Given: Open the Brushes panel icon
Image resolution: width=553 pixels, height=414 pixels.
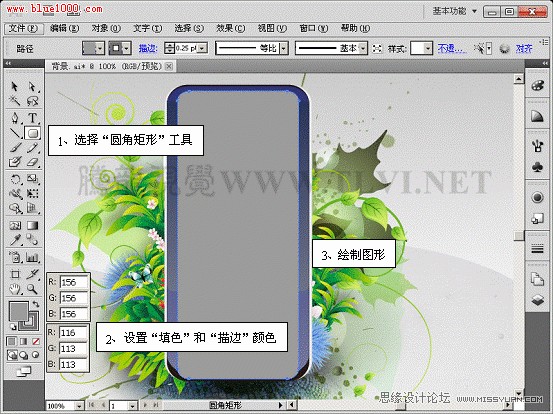Looking at the screenshot, I should click(x=537, y=146).
